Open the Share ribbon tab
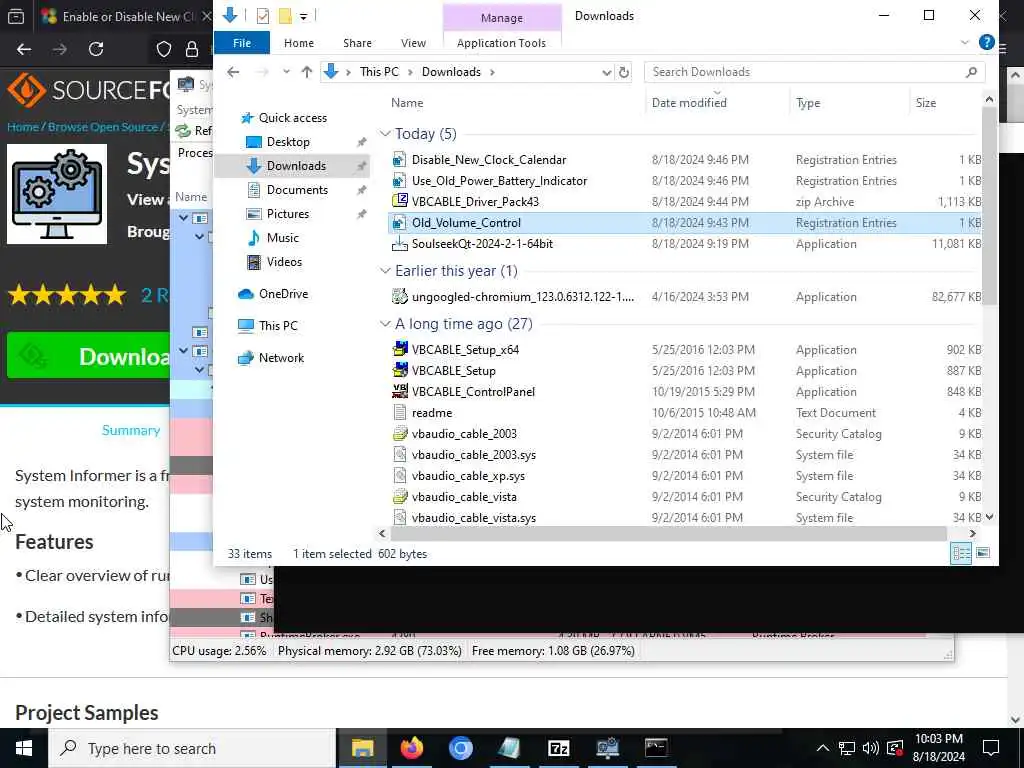1024x768 pixels. tap(357, 42)
